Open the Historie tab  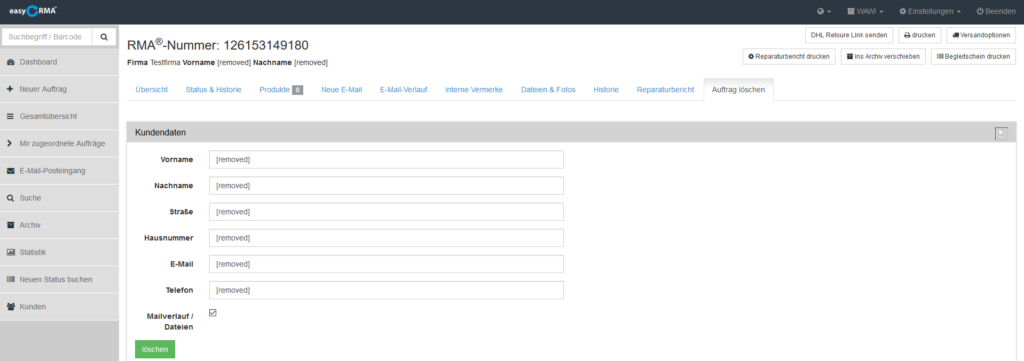[x=606, y=90]
